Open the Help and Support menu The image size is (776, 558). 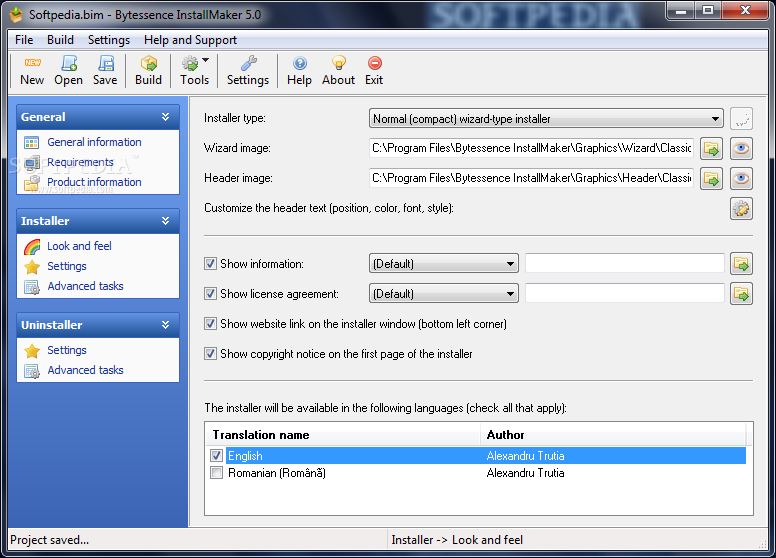pyautogui.click(x=191, y=40)
